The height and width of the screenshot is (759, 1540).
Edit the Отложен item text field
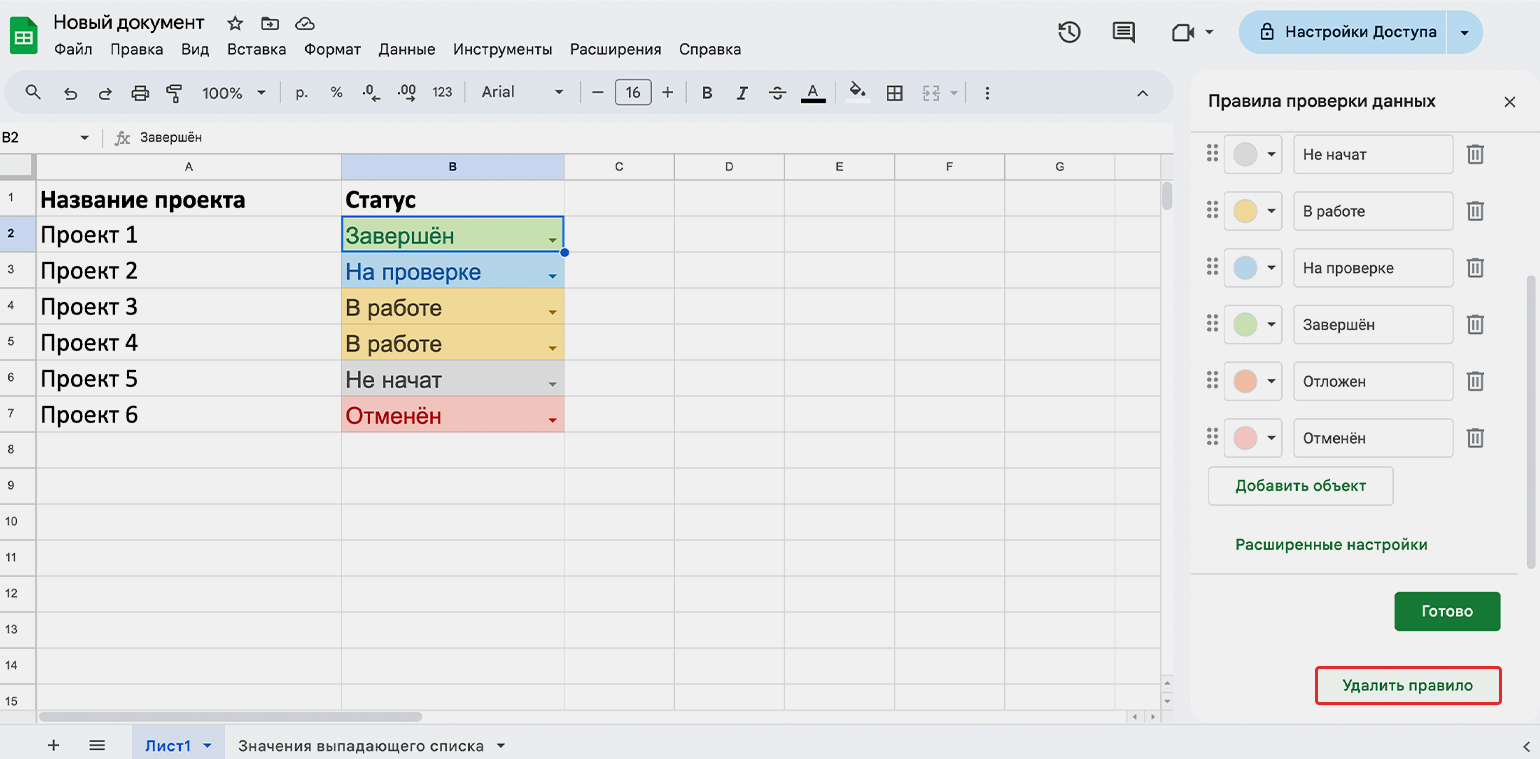1373,381
